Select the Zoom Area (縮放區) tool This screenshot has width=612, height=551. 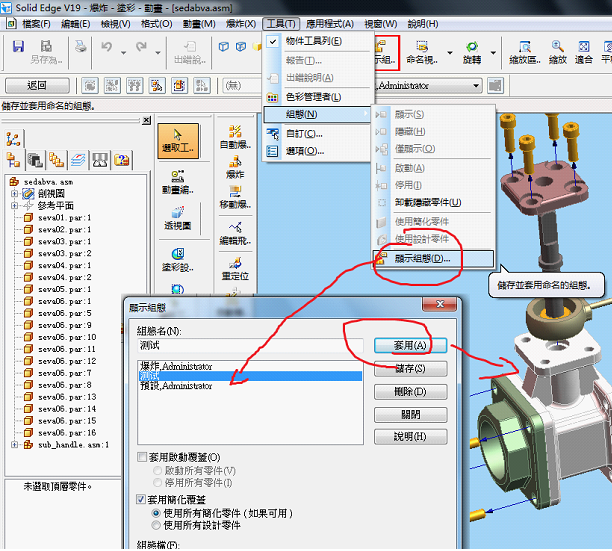pos(525,52)
